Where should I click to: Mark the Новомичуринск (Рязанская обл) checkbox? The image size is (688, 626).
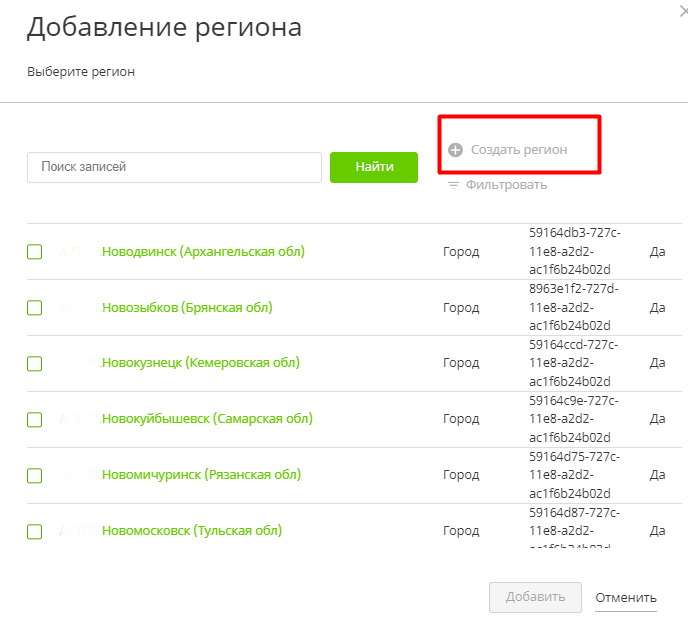click(x=35, y=476)
